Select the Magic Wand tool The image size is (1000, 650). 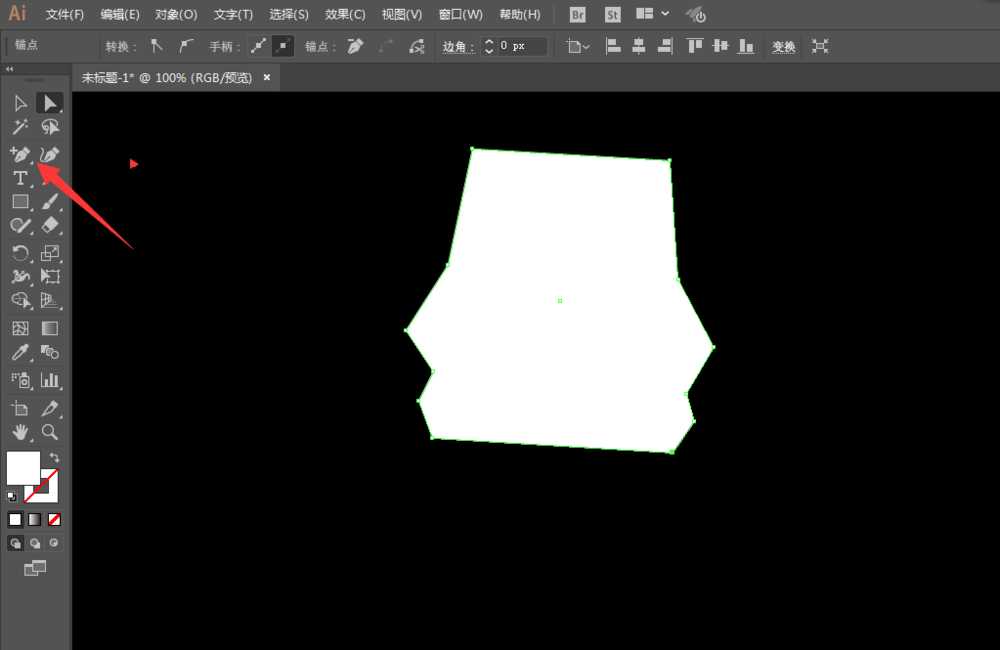[x=20, y=127]
